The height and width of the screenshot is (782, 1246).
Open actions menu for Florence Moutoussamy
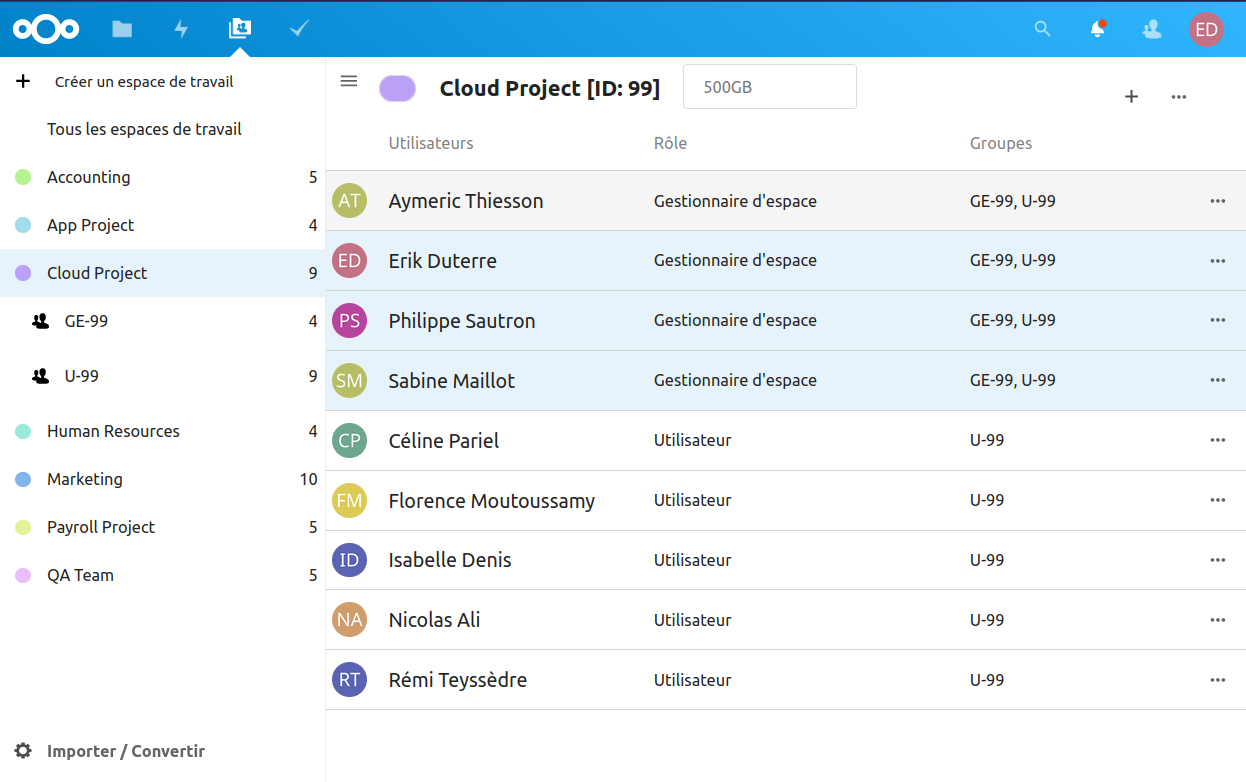pyautogui.click(x=1217, y=501)
